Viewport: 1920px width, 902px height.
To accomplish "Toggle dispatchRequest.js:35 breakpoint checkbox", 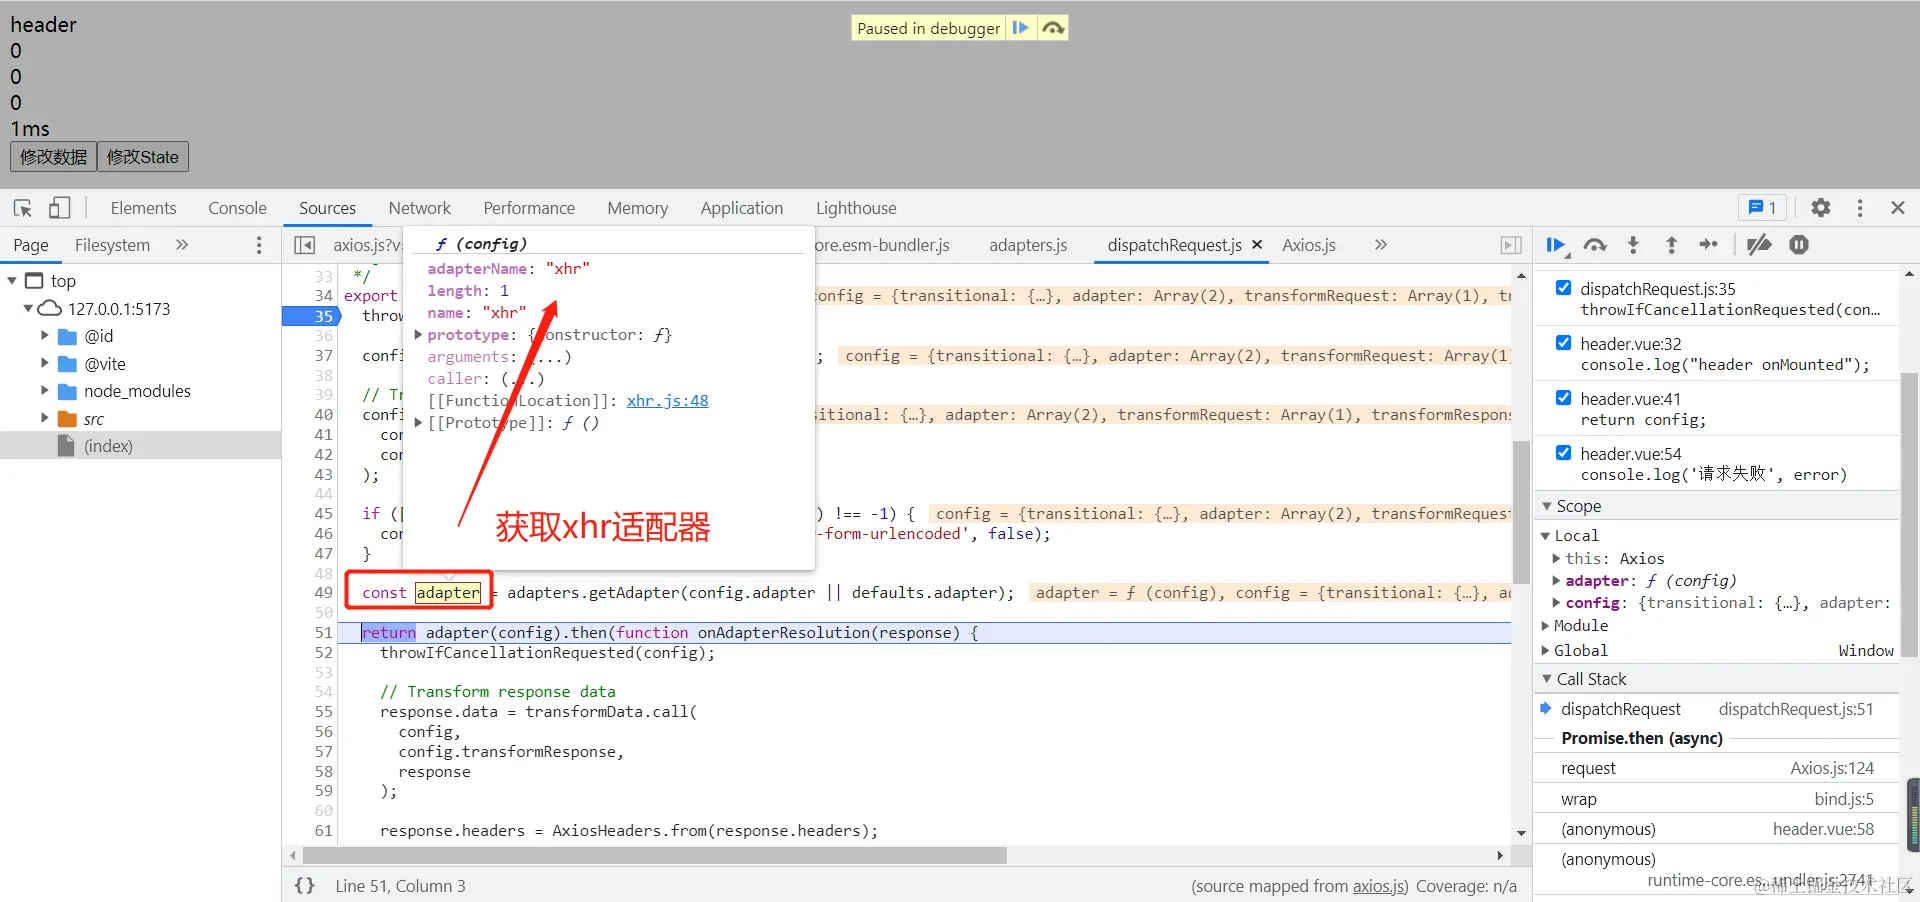I will pos(1564,288).
